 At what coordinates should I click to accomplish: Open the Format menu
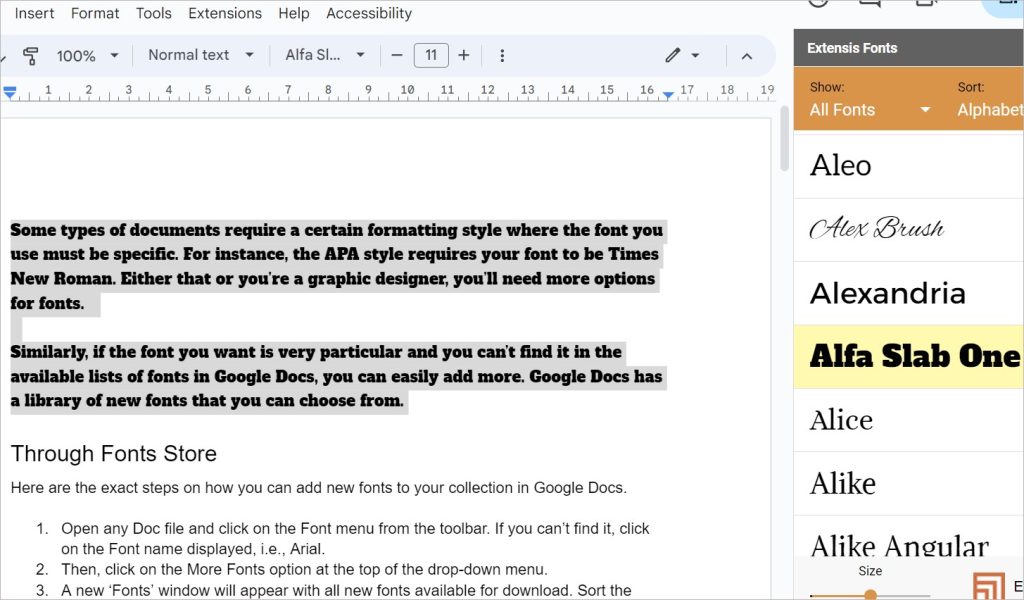(x=95, y=13)
